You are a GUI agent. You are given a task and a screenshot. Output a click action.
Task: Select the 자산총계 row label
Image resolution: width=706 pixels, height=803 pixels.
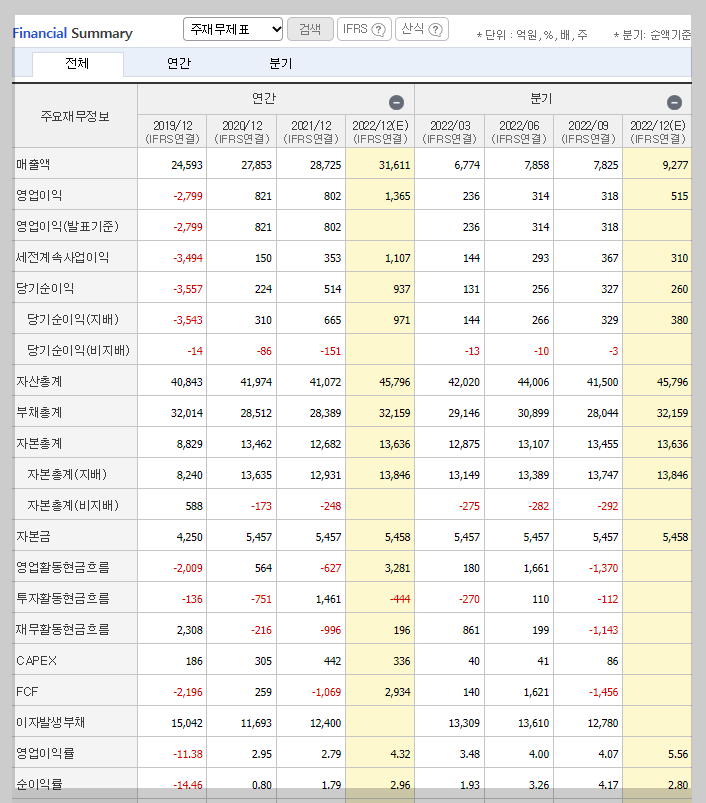pos(39,382)
